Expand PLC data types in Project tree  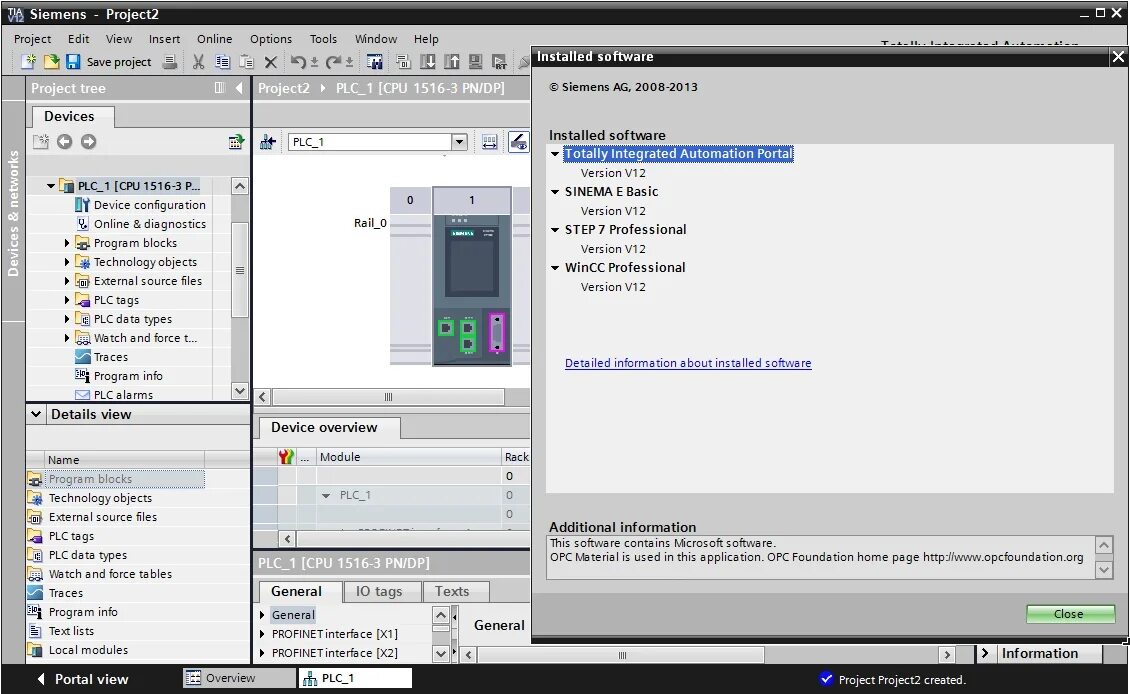67,319
